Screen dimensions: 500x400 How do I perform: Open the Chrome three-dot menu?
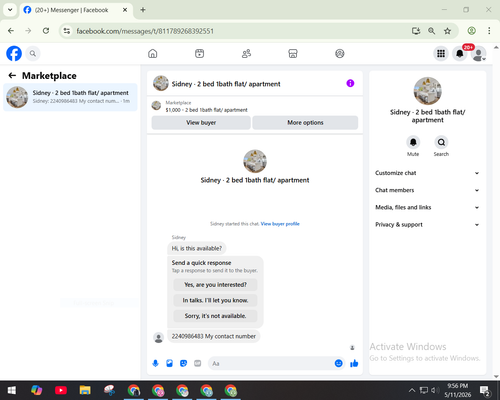point(489,31)
